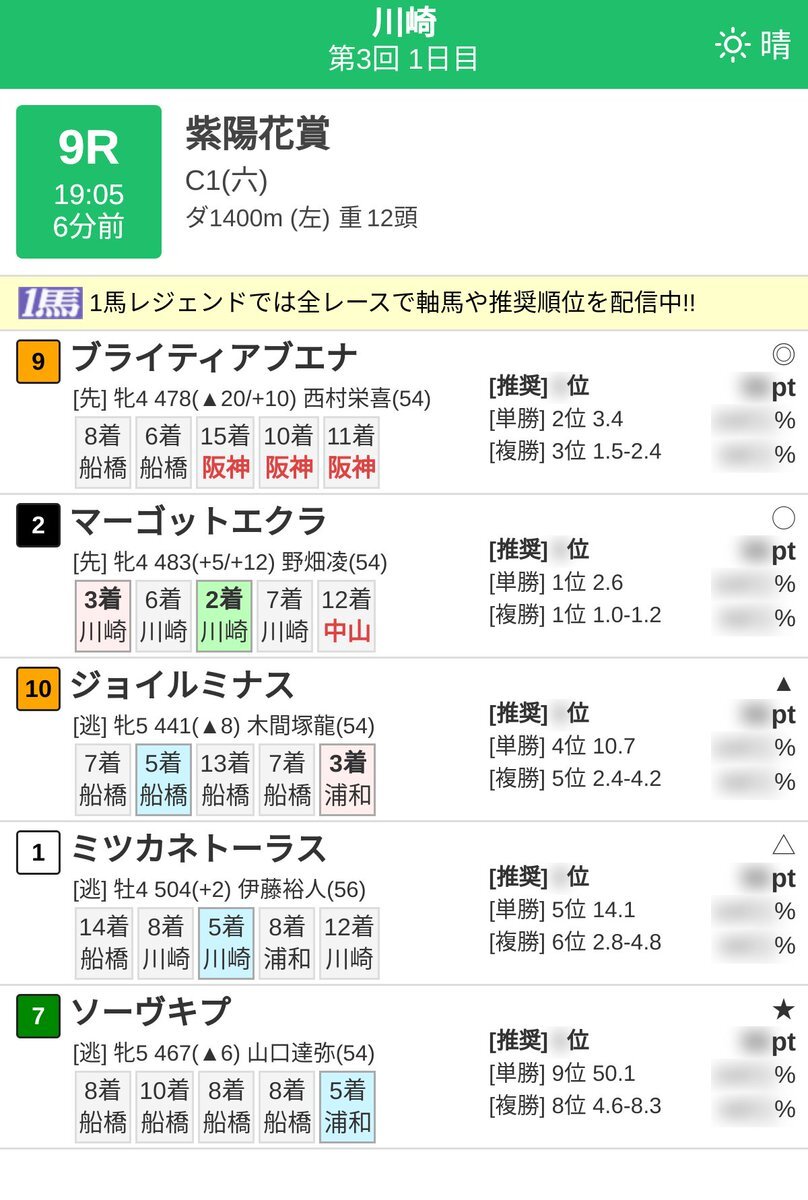Image resolution: width=808 pixels, height=1200 pixels.
Task: Open ミツカネトーラス's blue 5着 川崎 result
Action: 225,943
